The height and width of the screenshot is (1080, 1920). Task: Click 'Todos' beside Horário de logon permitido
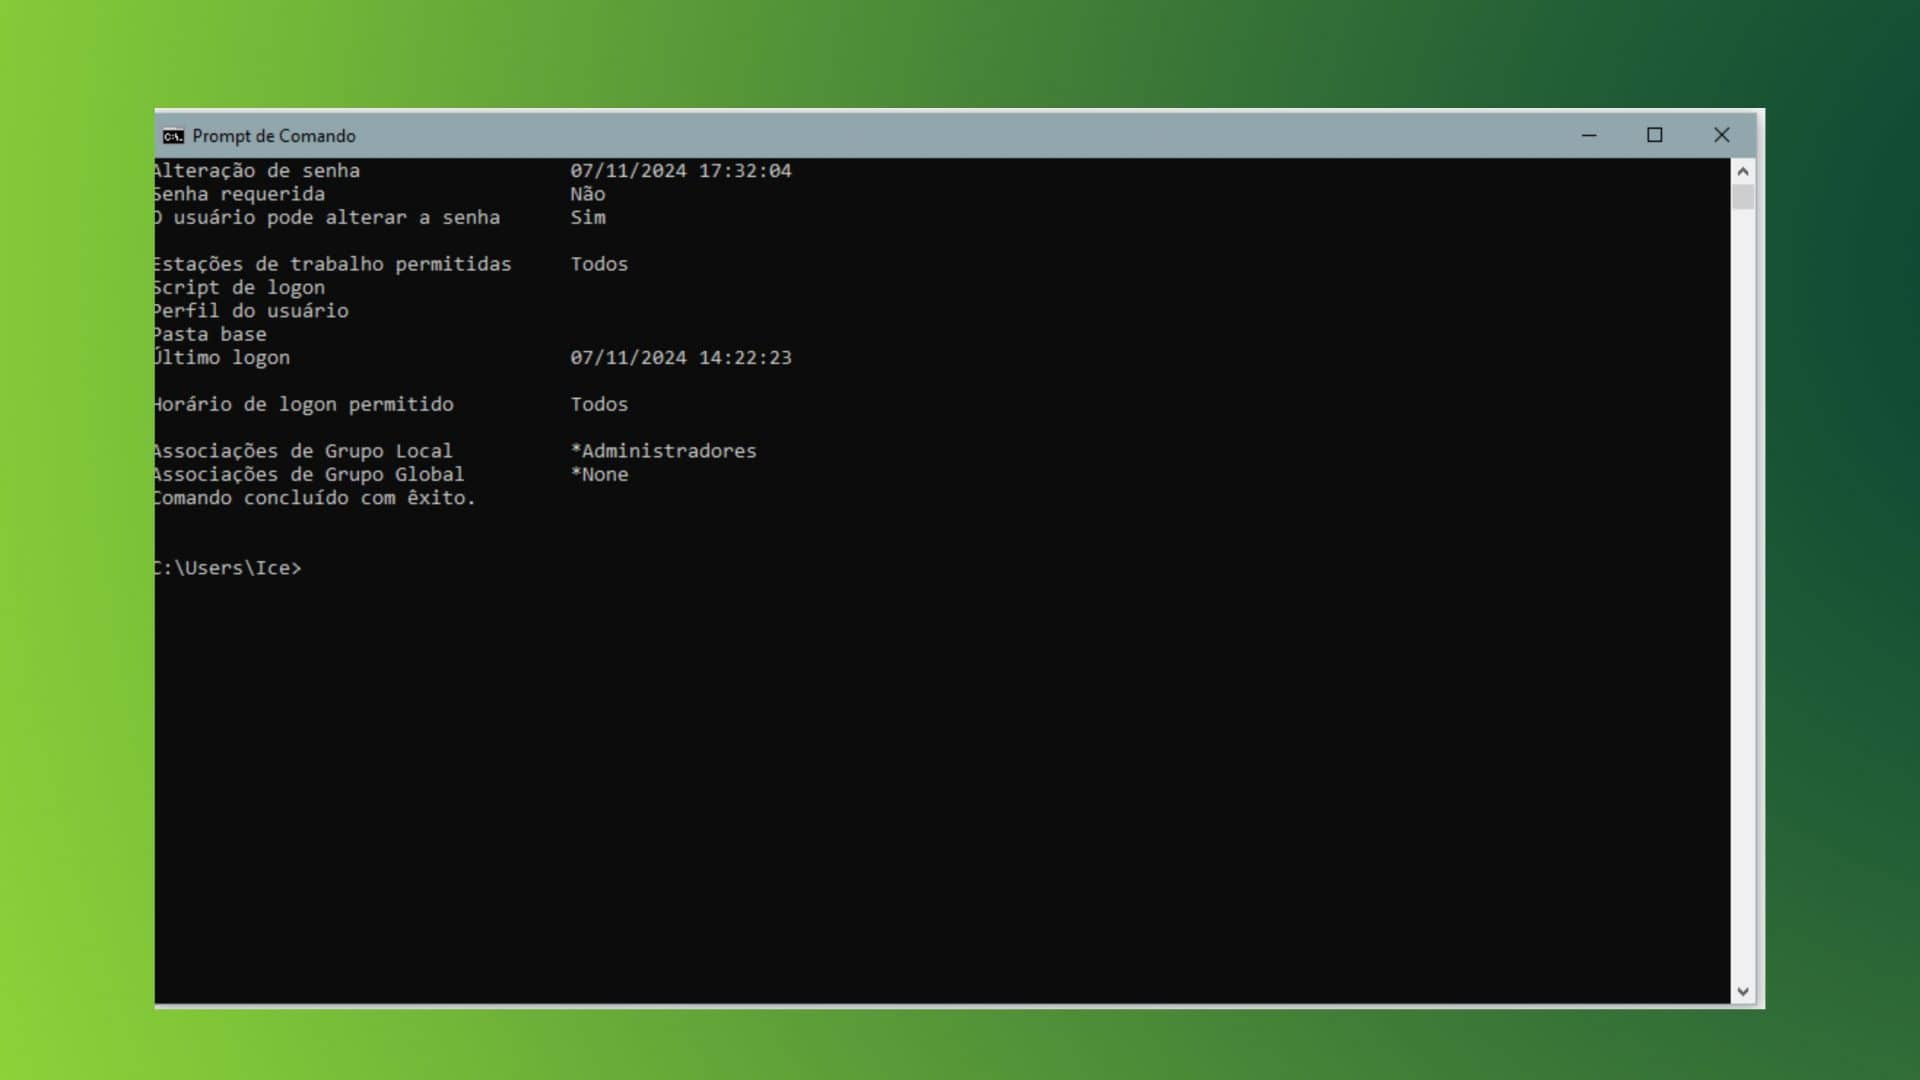coord(599,404)
